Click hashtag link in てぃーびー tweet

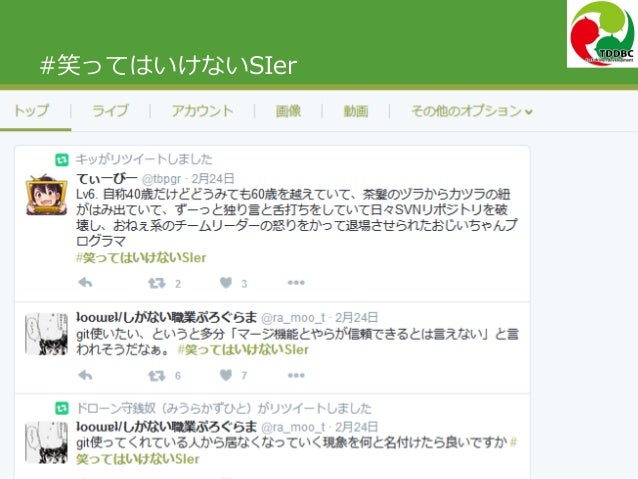pyautogui.click(x=141, y=258)
